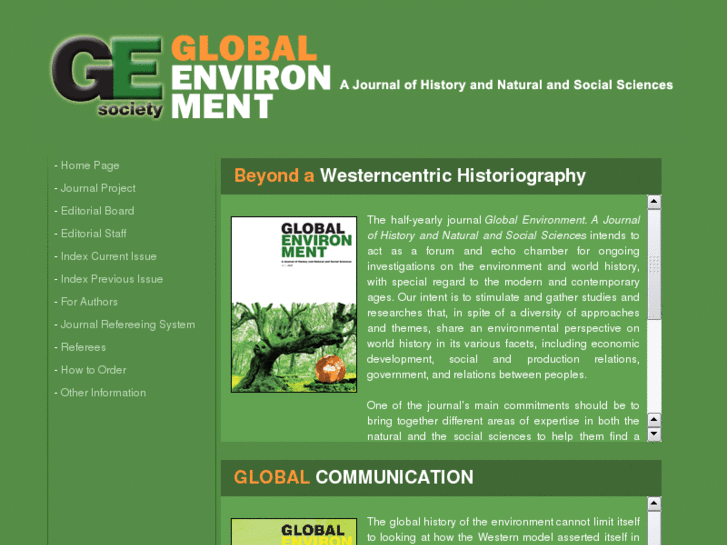Go to Journal Project page
Image resolution: width=727 pixels, height=545 pixels.
98,188
